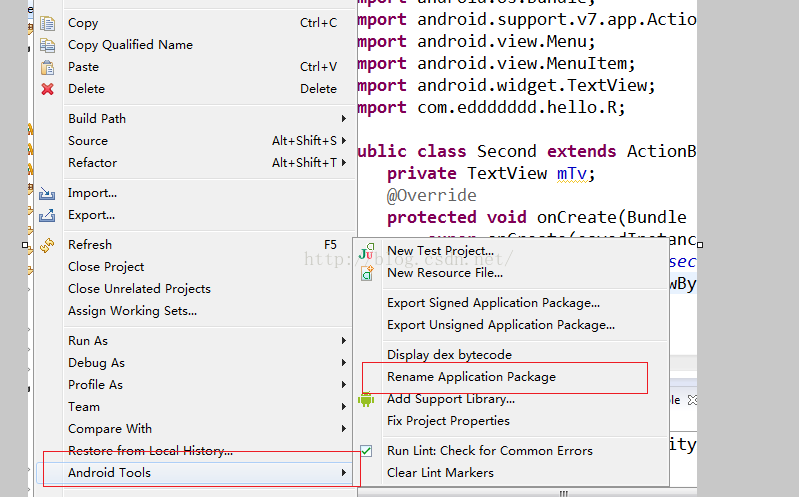Click the New Test Project JUnit icon
Viewport: 799px width, 497px height.
366,251
